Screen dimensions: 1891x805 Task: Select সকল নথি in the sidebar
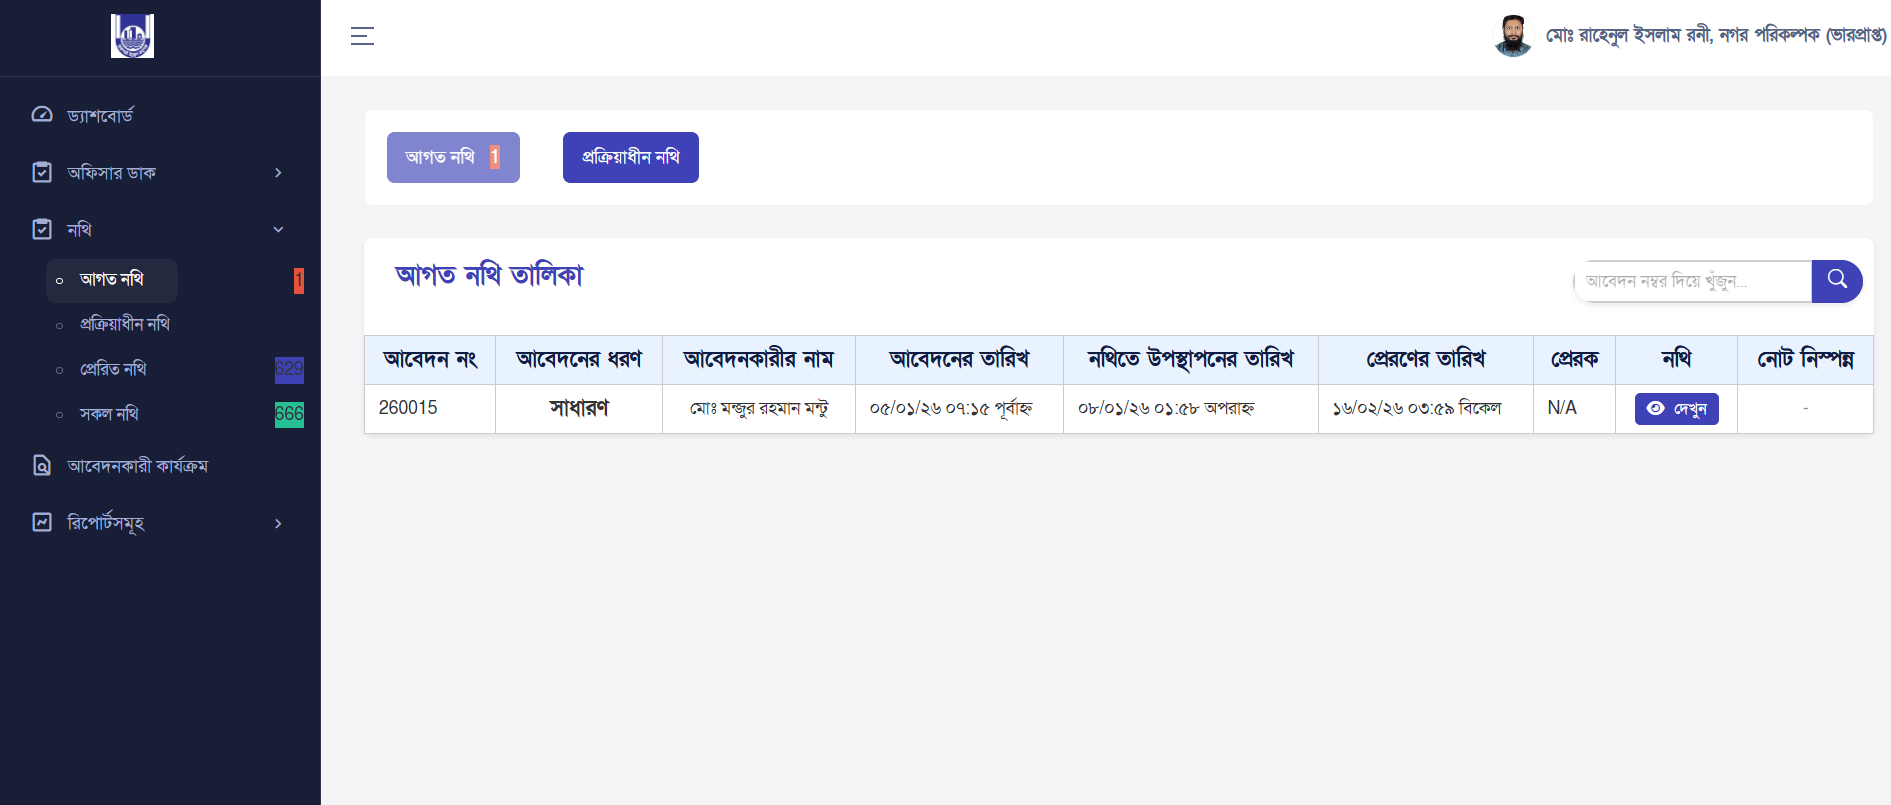[109, 414]
